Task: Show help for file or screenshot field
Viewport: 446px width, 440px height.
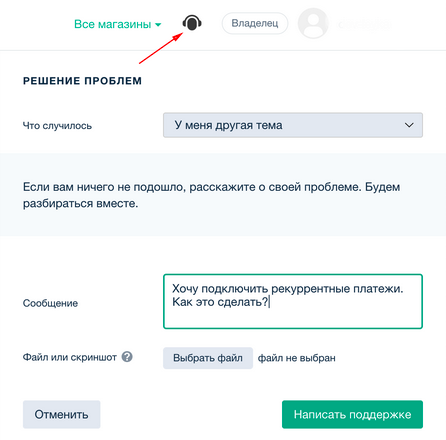Action: [x=127, y=357]
